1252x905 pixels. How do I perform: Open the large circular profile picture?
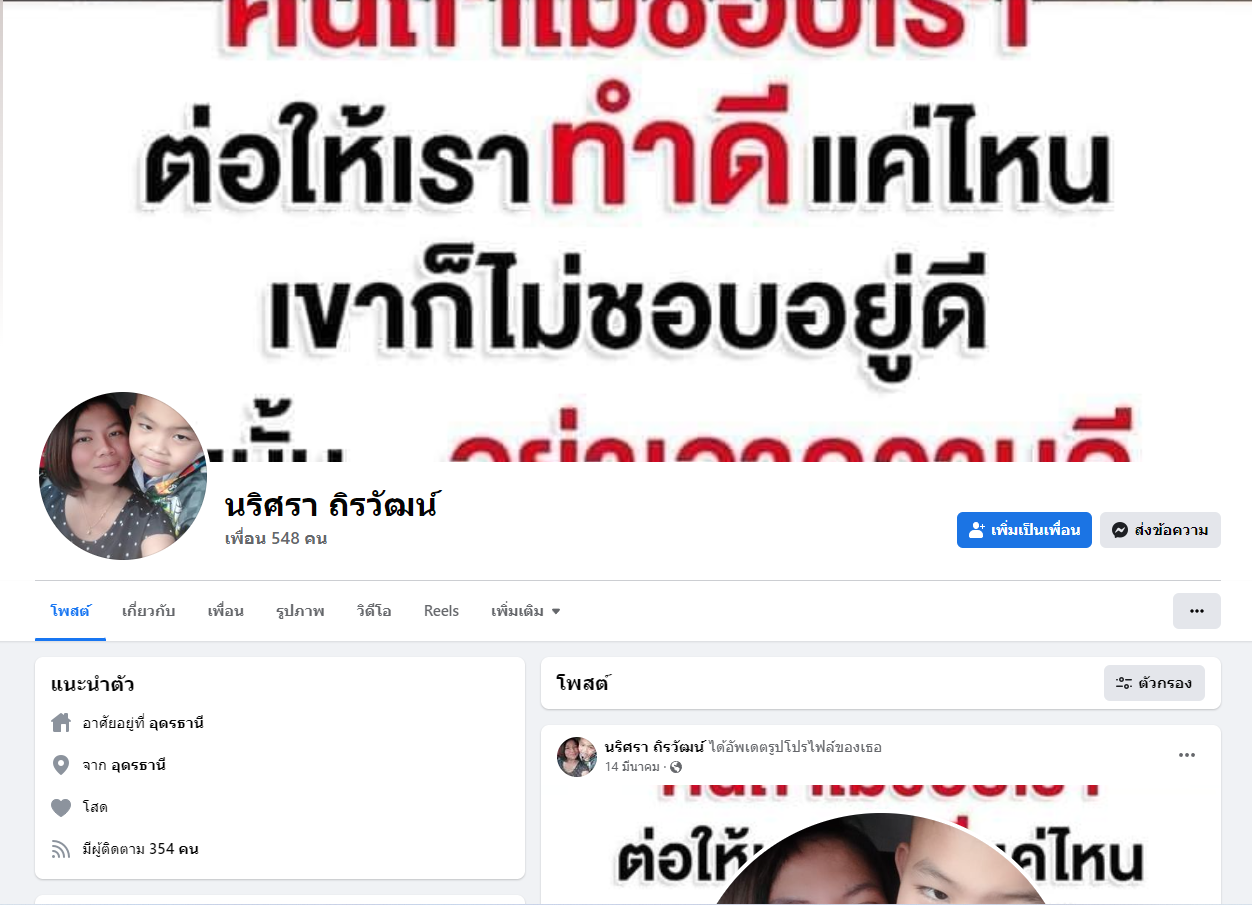tap(123, 476)
